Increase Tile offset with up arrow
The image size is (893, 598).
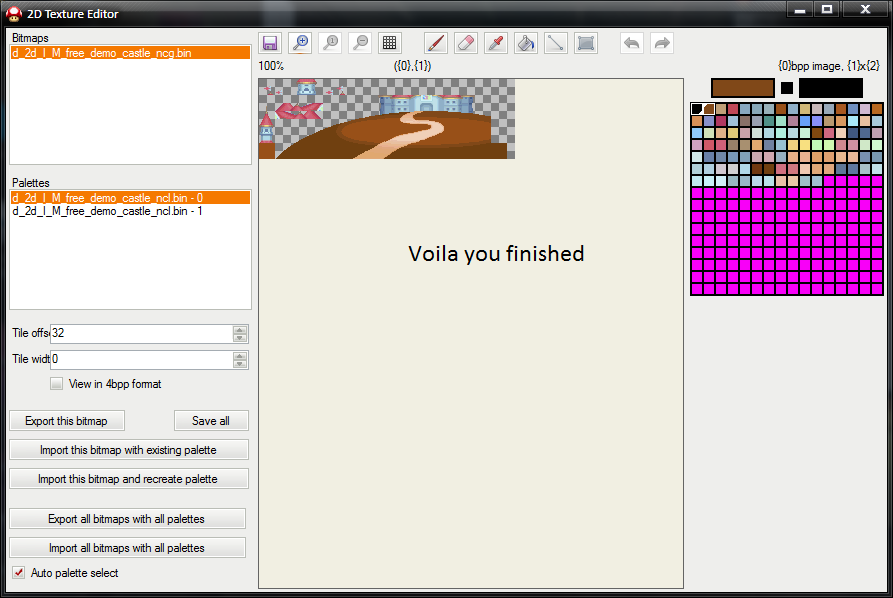coord(240,330)
